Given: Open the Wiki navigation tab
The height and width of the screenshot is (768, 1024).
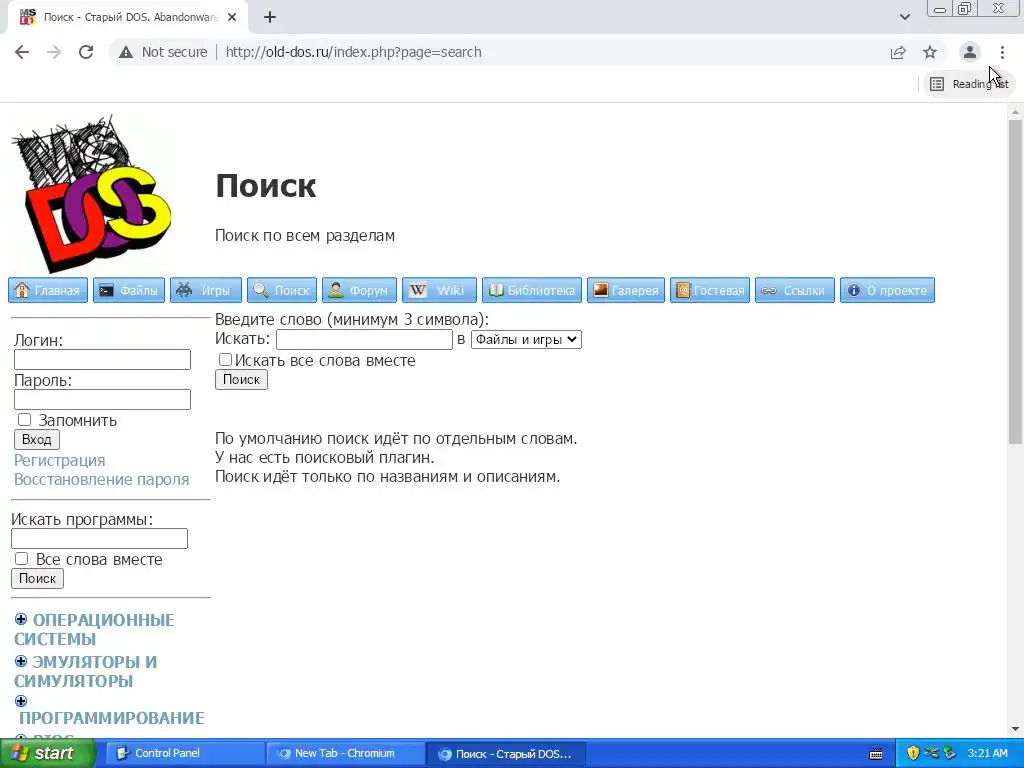Looking at the screenshot, I should [x=440, y=290].
